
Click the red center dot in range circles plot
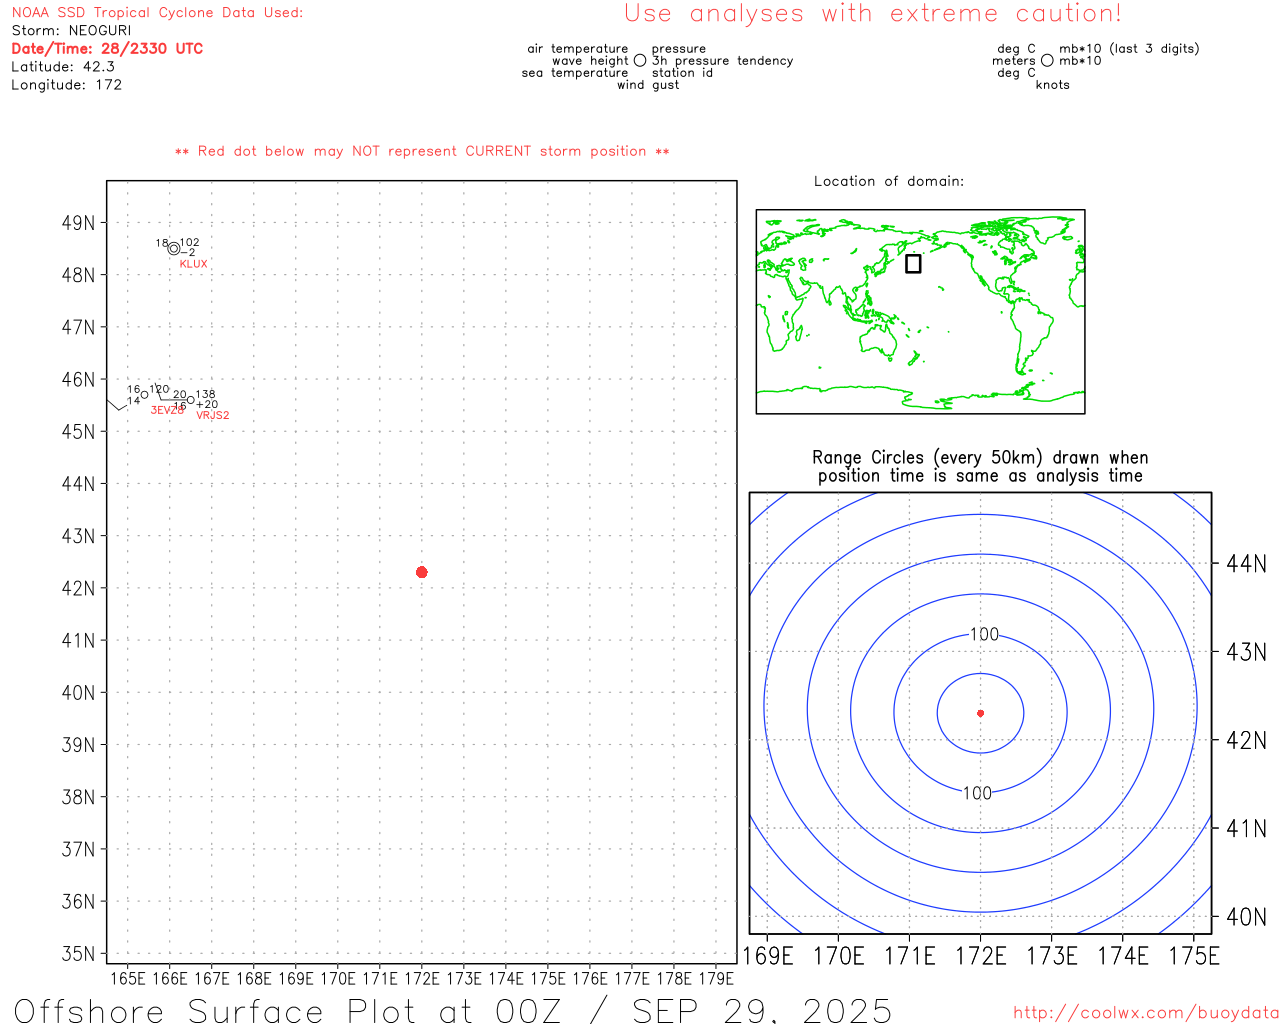click(980, 713)
